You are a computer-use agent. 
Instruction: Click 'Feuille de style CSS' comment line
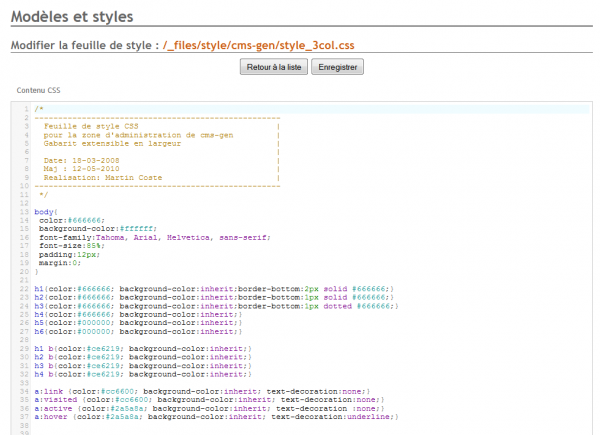click(91, 126)
